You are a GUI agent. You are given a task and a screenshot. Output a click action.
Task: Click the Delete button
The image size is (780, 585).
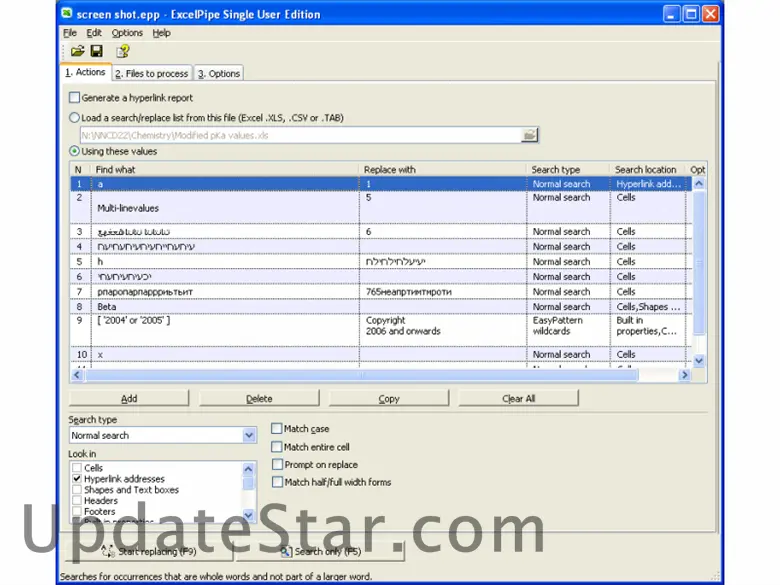(259, 398)
